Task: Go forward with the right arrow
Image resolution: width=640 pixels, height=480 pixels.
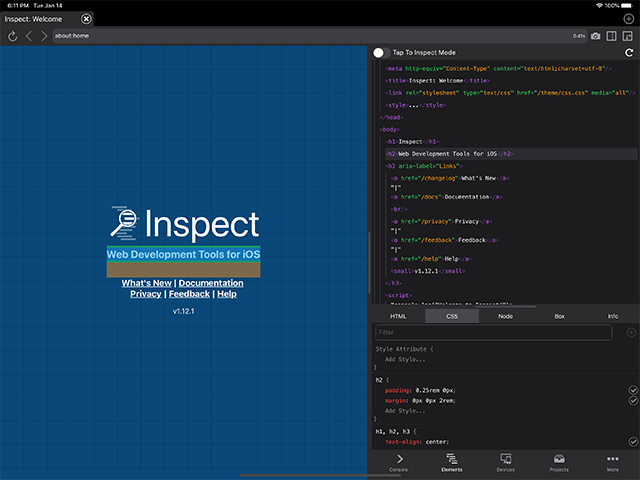Action: tap(44, 36)
